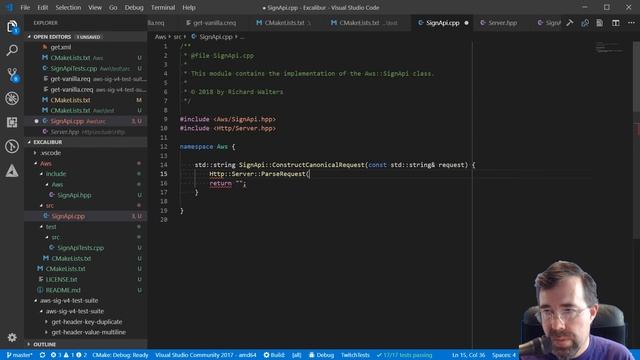Click the unsaved dot beside SignApi.cpp in Open Editors
This screenshot has width=640, height=360.
[x=36, y=121]
